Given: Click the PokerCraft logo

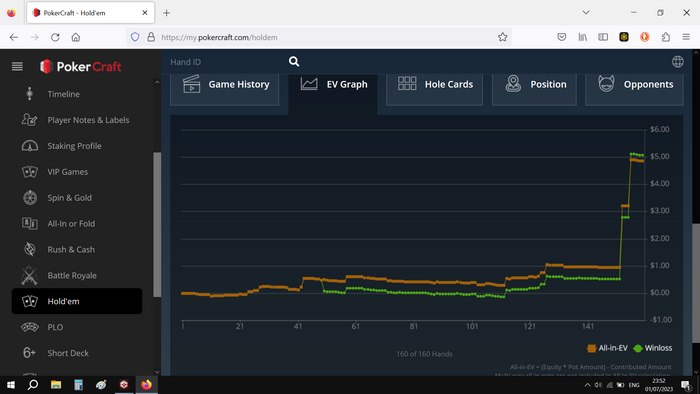Looking at the screenshot, I should point(80,66).
